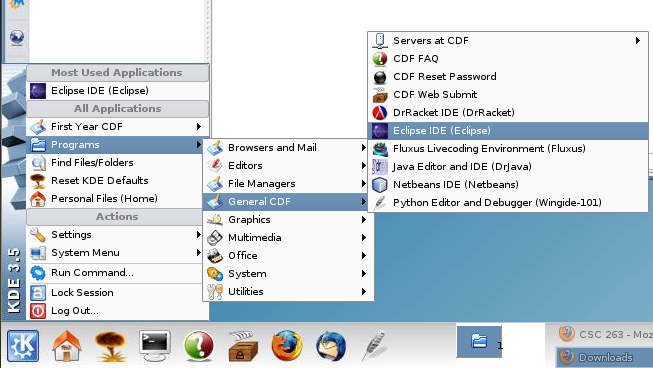Click the CDF Reset Password ball icon
The height and width of the screenshot is (368, 653).
[x=380, y=77]
